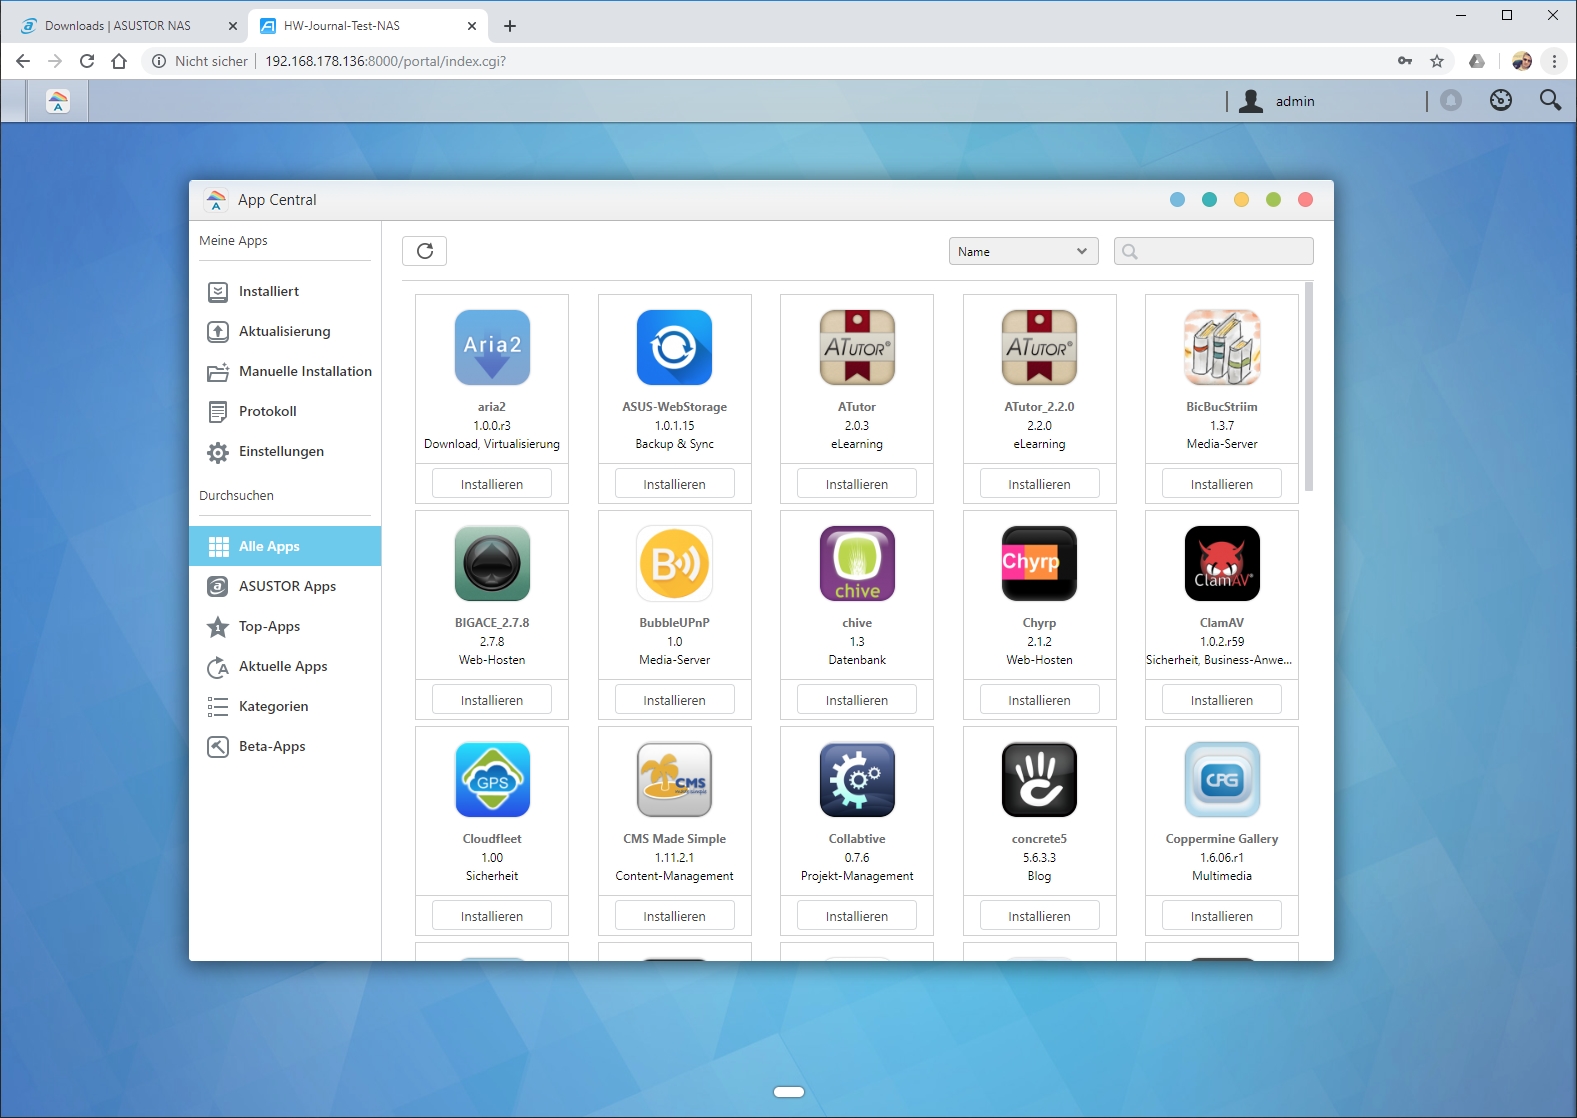Open Manuelle Installation
The height and width of the screenshot is (1118, 1577).
[x=285, y=371]
